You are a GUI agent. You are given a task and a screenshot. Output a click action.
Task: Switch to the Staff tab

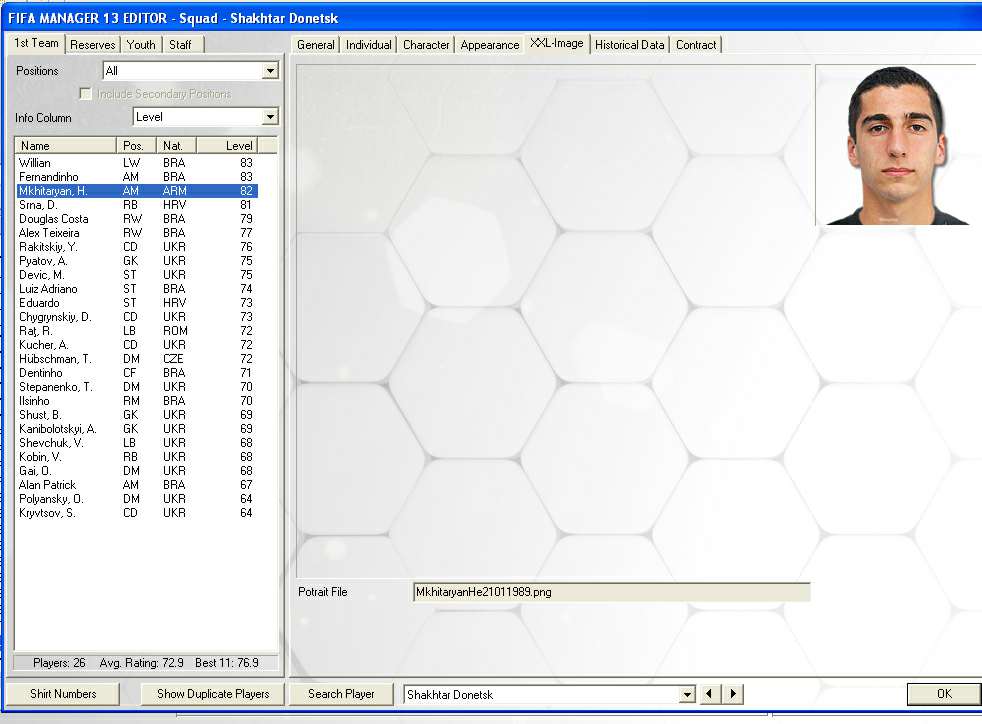181,45
